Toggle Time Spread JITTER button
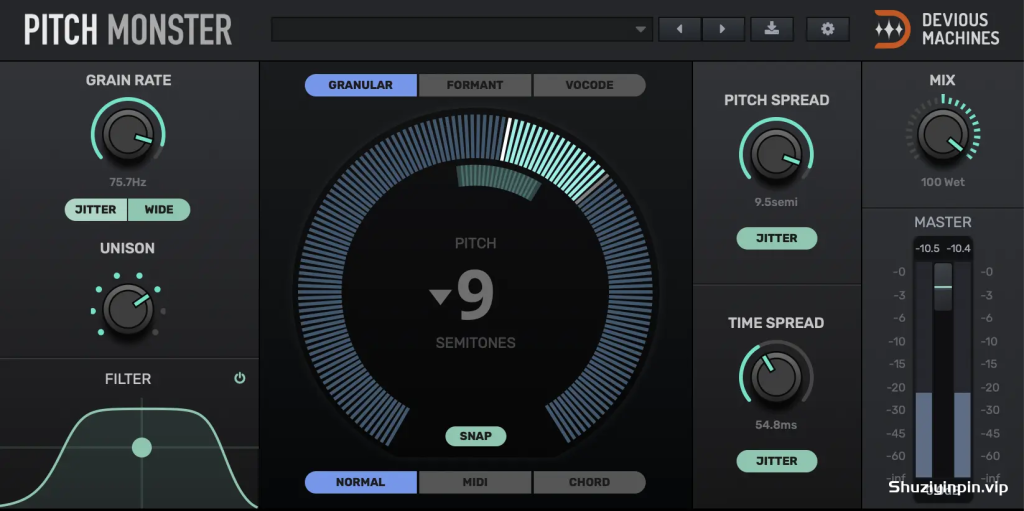1024x511 pixels. [x=776, y=461]
